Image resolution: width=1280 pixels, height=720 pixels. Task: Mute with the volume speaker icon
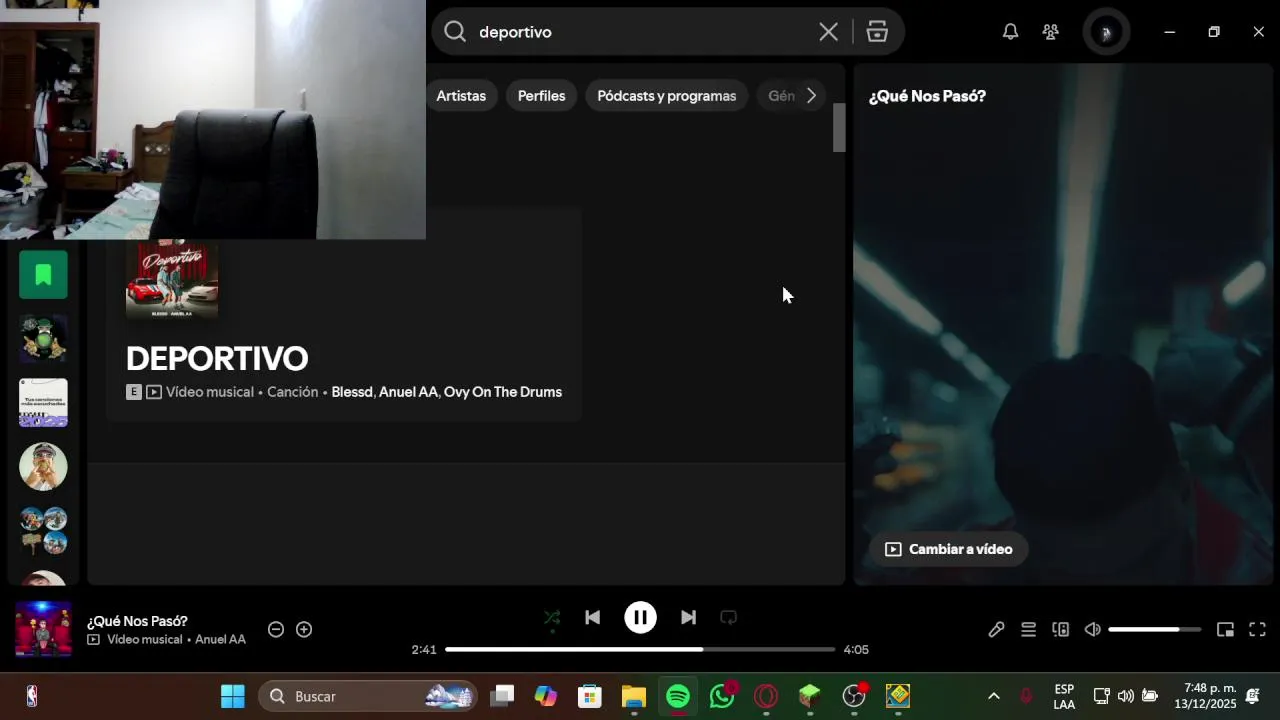tap(1092, 629)
